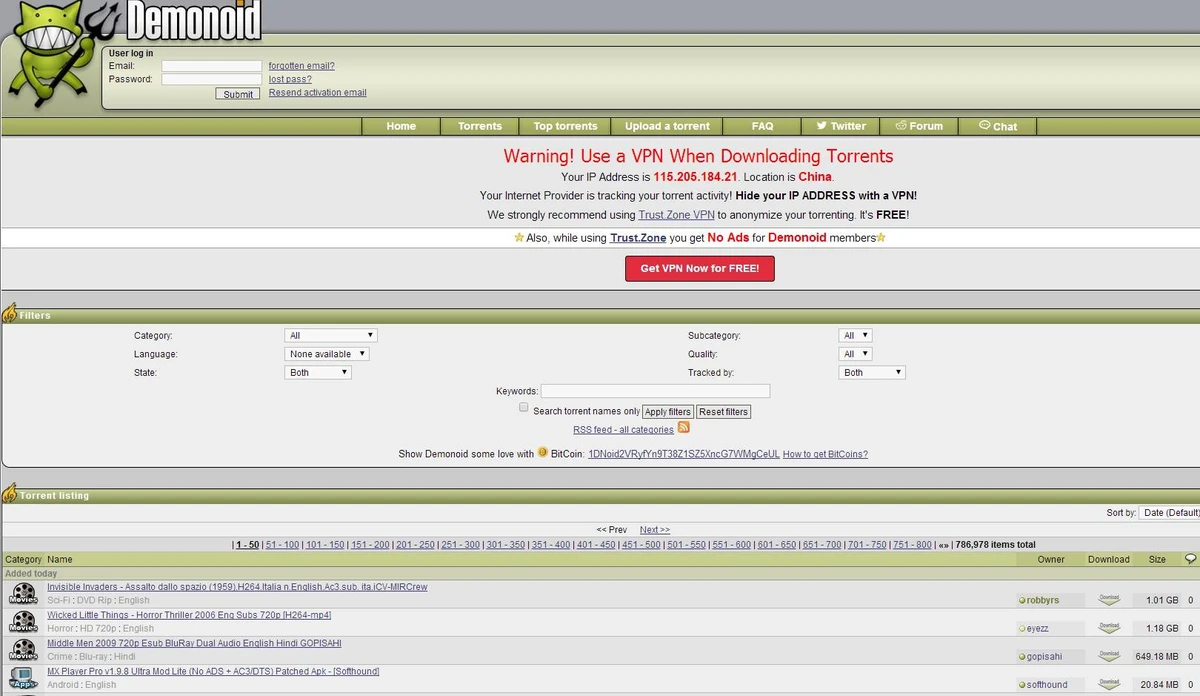
Task: Open the Quality dropdown
Action: click(x=856, y=354)
